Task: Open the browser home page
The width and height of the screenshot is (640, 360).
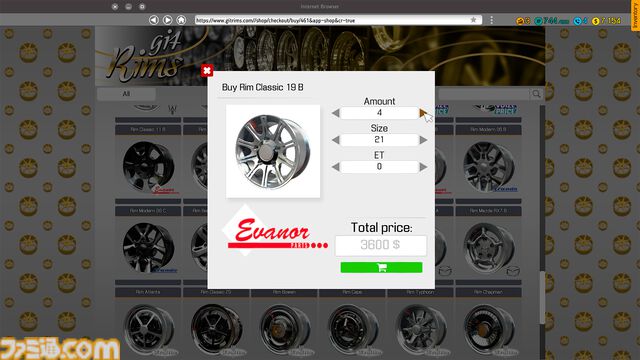Action: coord(181,20)
